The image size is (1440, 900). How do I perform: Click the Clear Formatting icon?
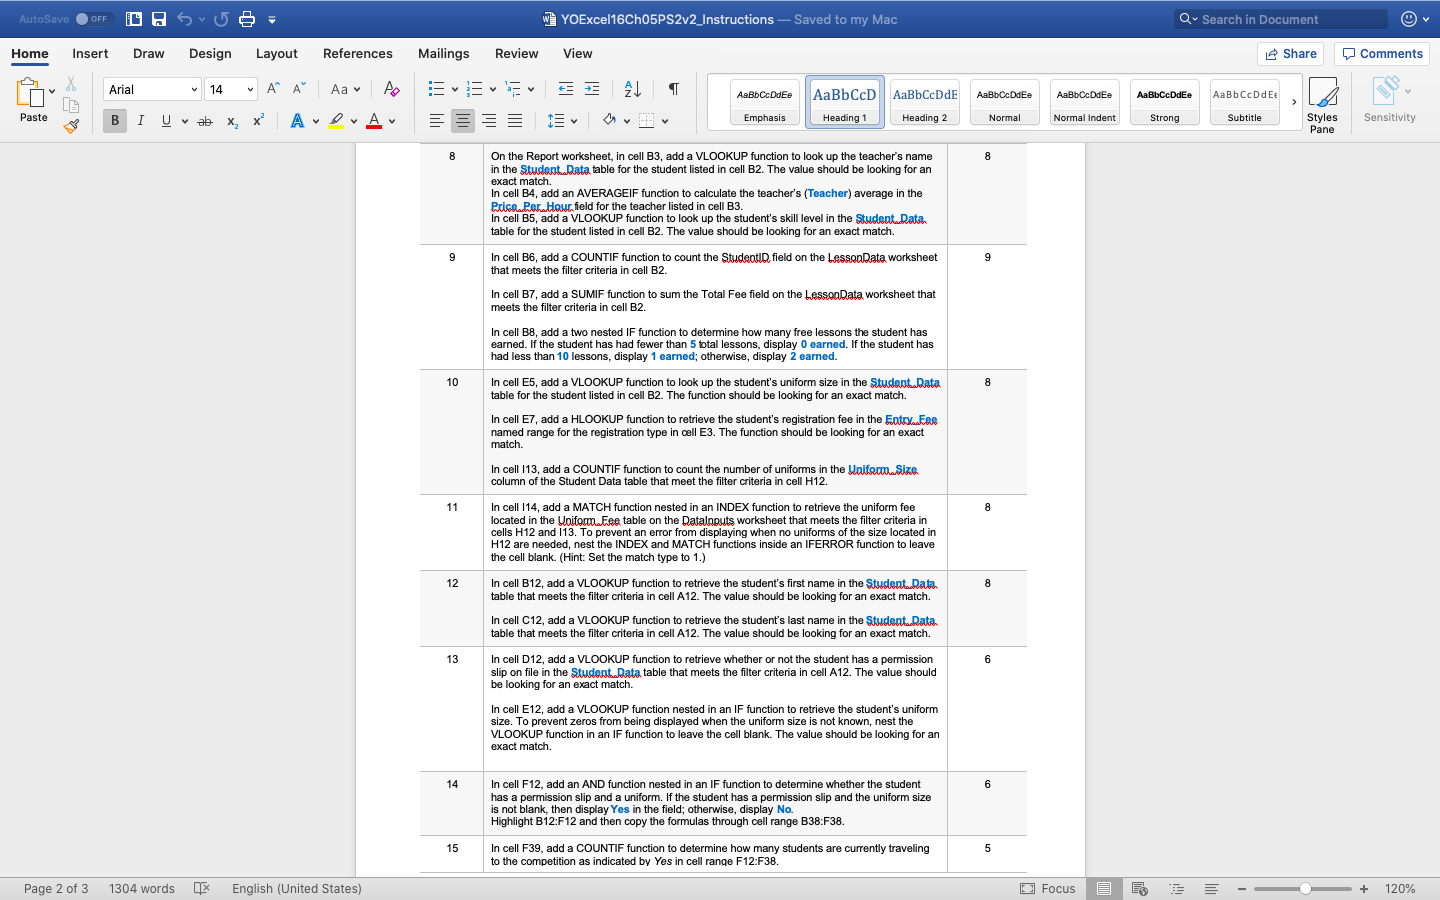pos(391,90)
